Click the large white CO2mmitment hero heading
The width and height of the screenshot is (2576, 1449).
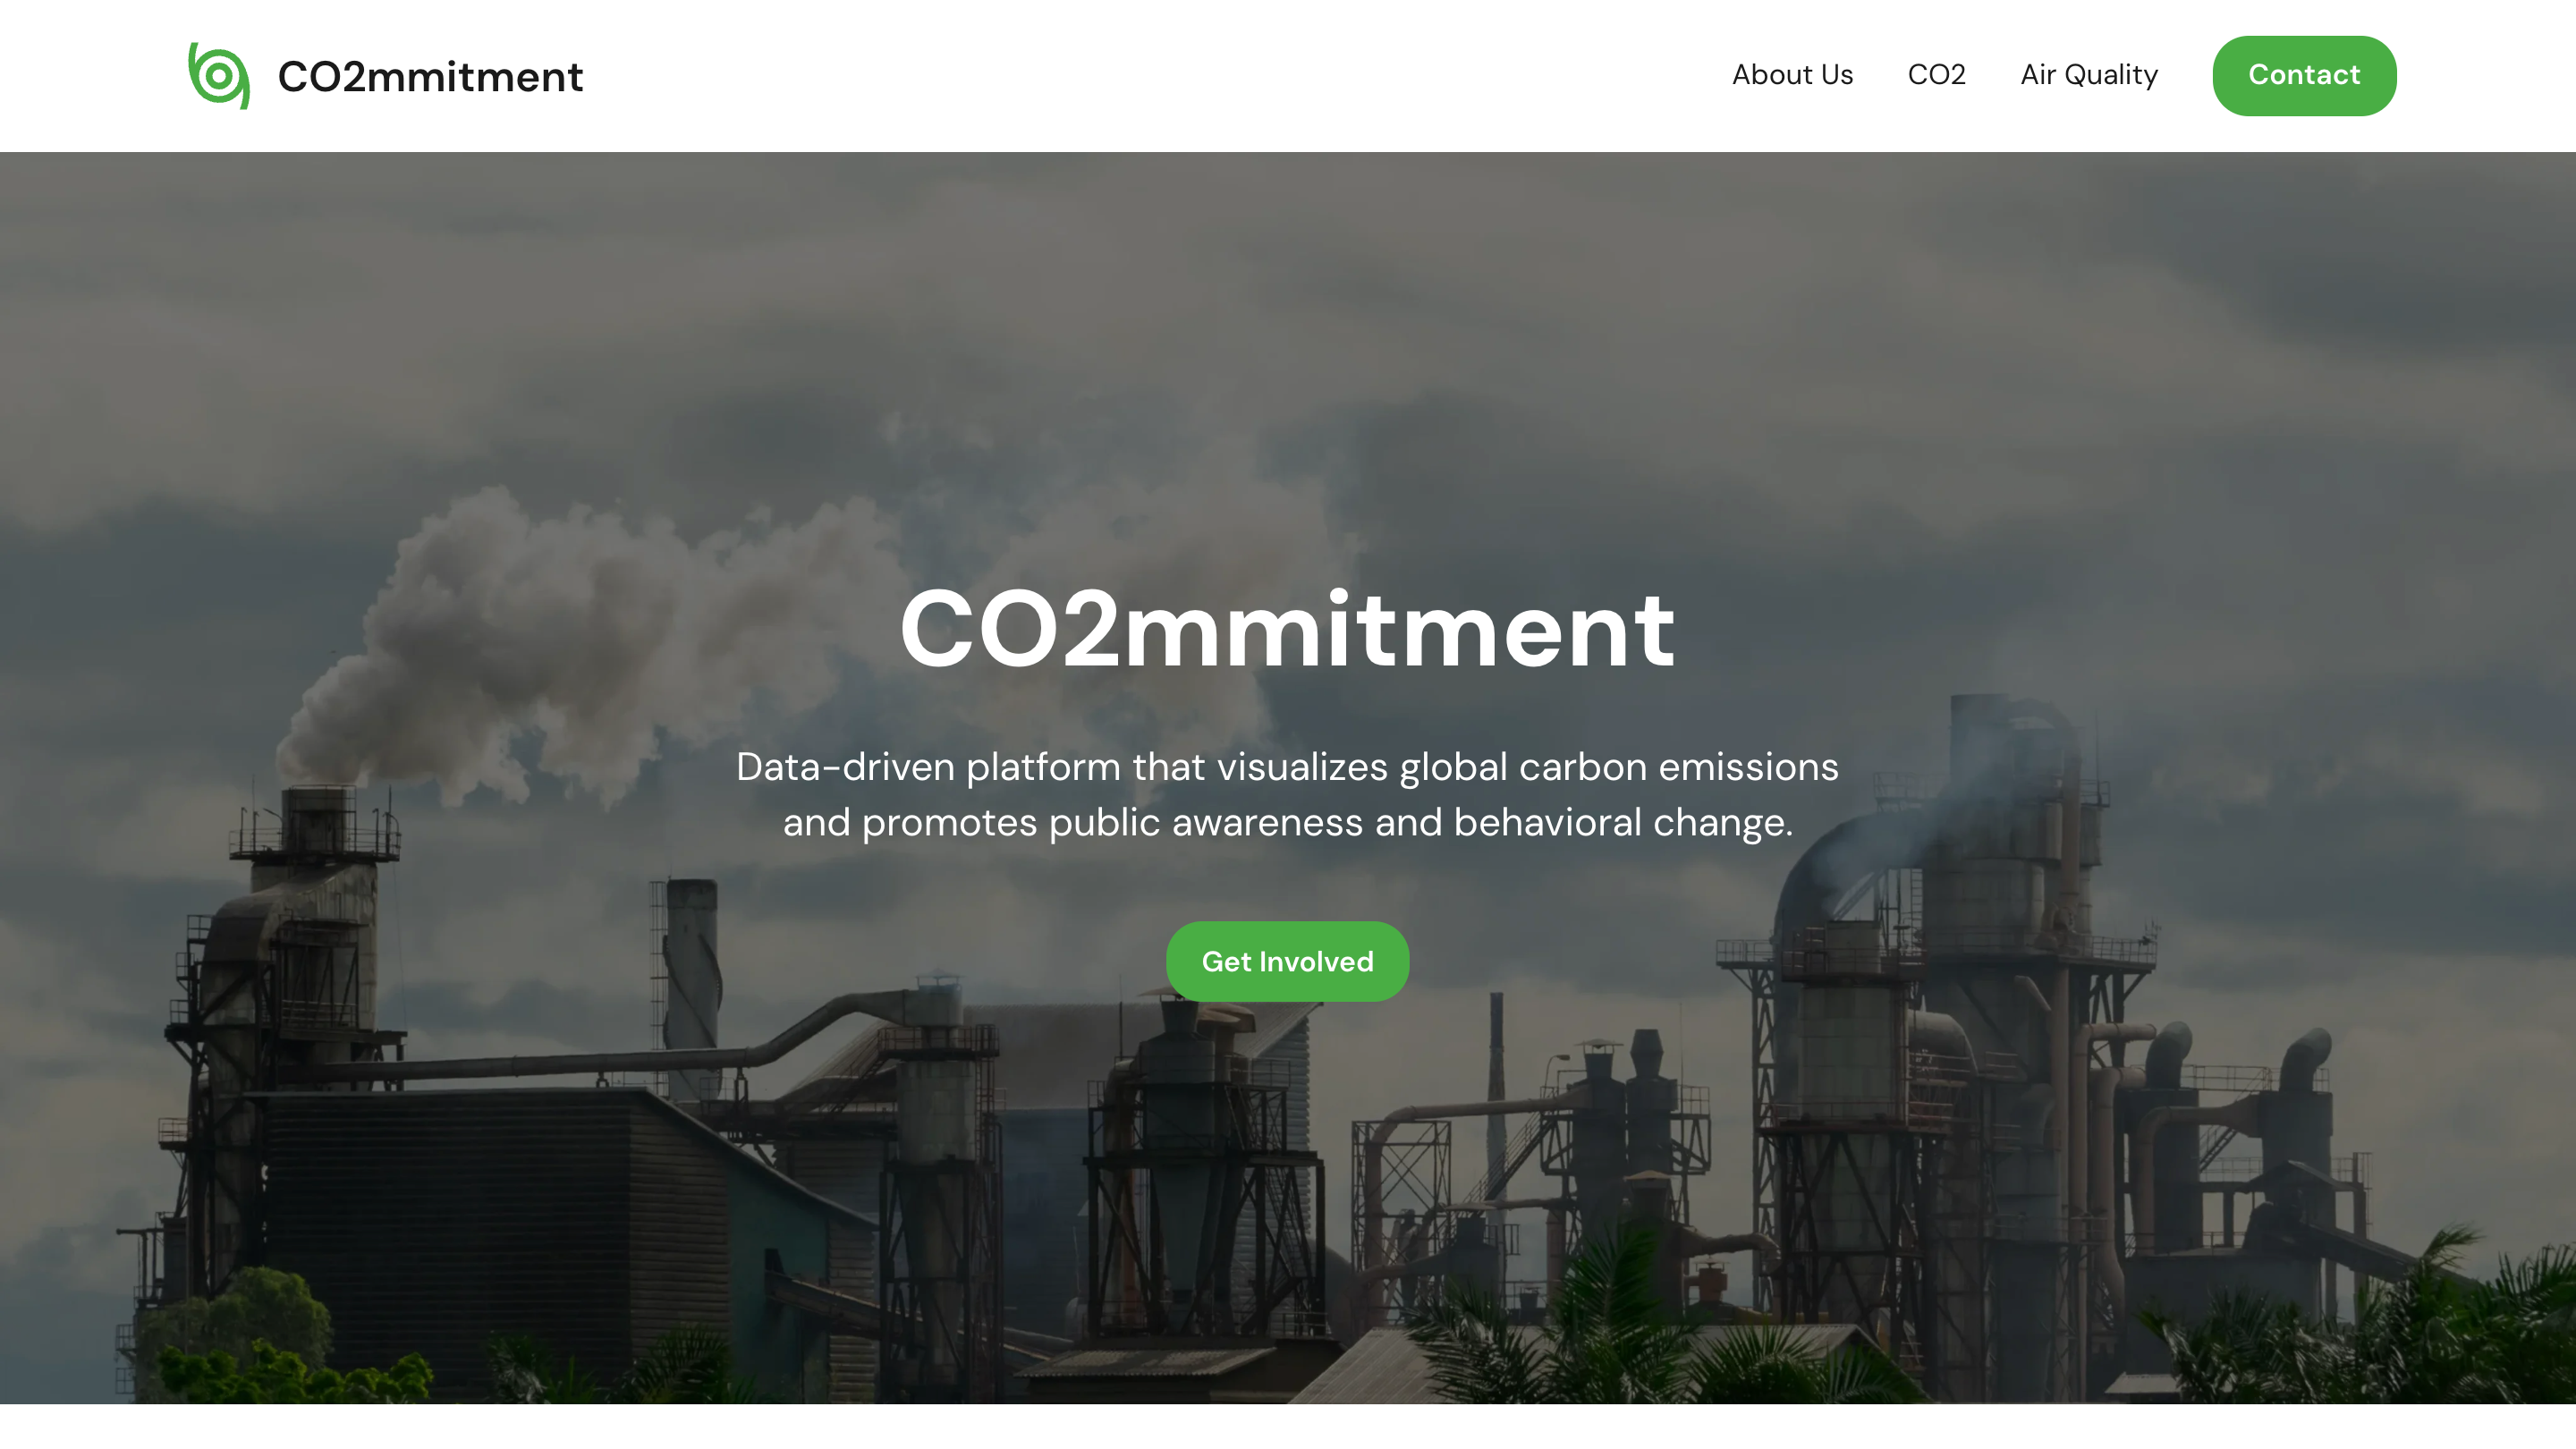[1287, 629]
